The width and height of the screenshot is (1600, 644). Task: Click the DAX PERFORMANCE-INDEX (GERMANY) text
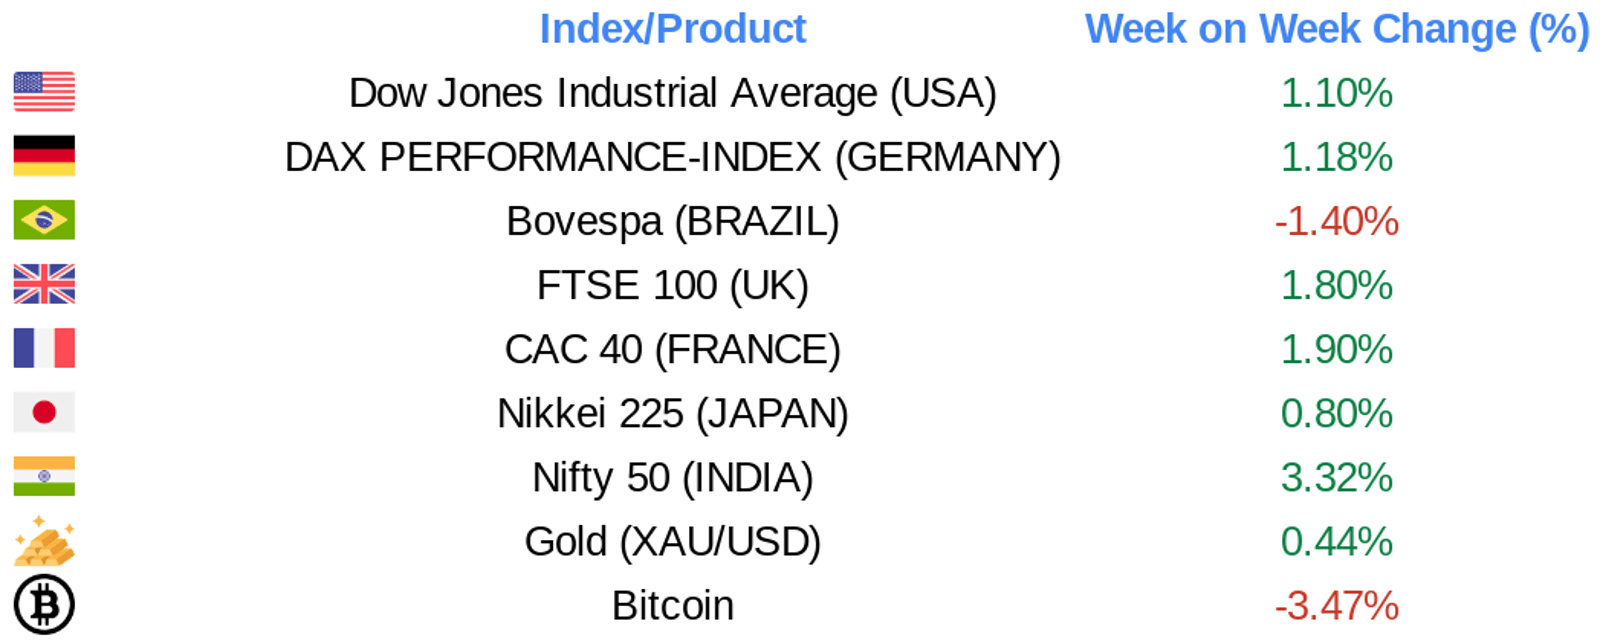pos(673,157)
